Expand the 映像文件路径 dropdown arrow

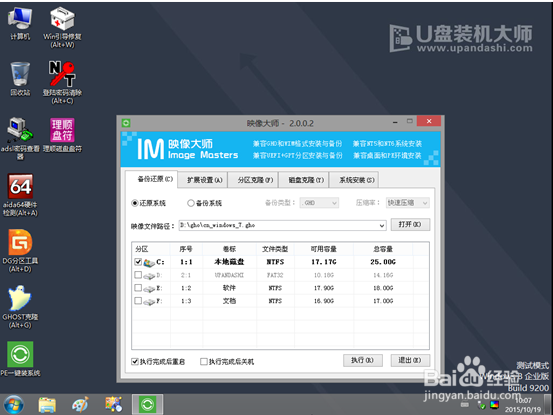382,226
